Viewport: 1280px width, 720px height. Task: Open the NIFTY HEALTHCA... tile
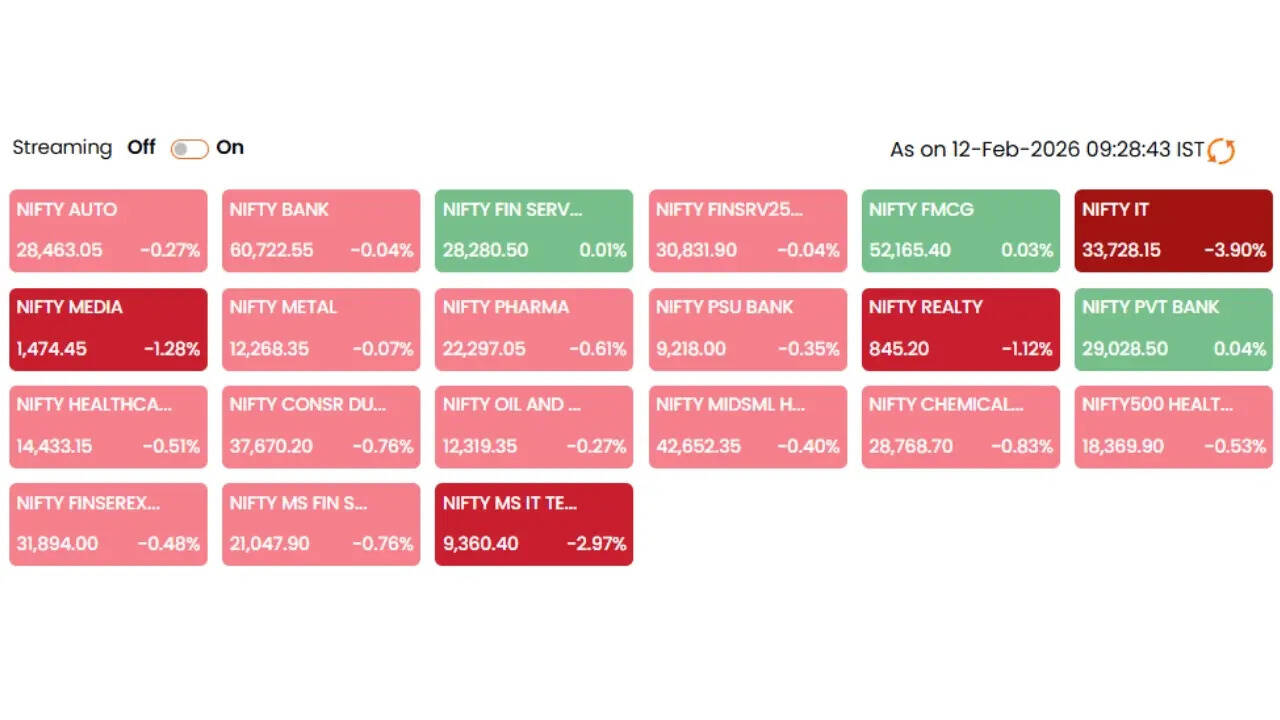pyautogui.click(x=108, y=426)
